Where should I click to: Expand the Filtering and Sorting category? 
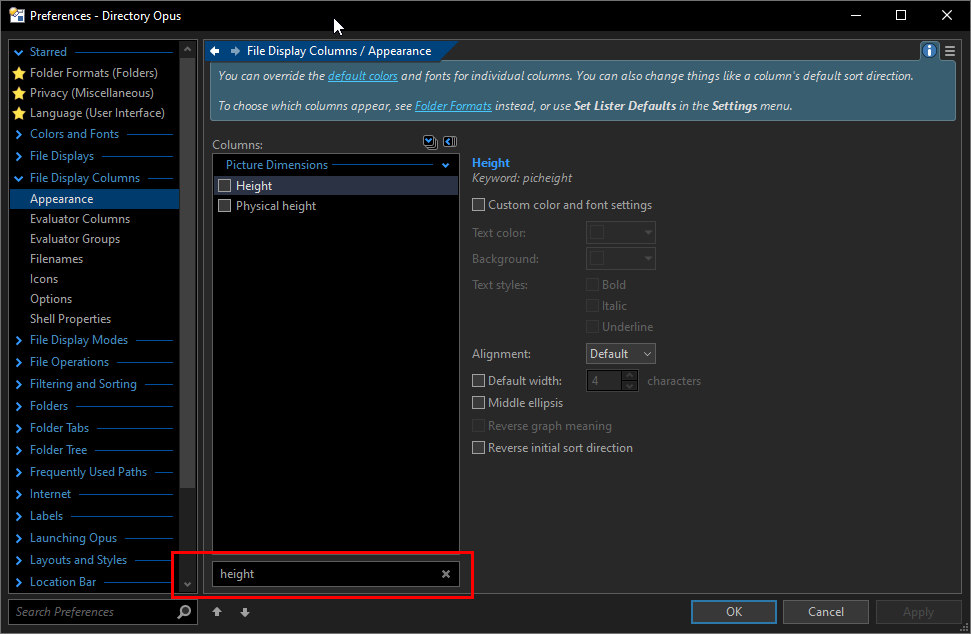click(x=19, y=384)
